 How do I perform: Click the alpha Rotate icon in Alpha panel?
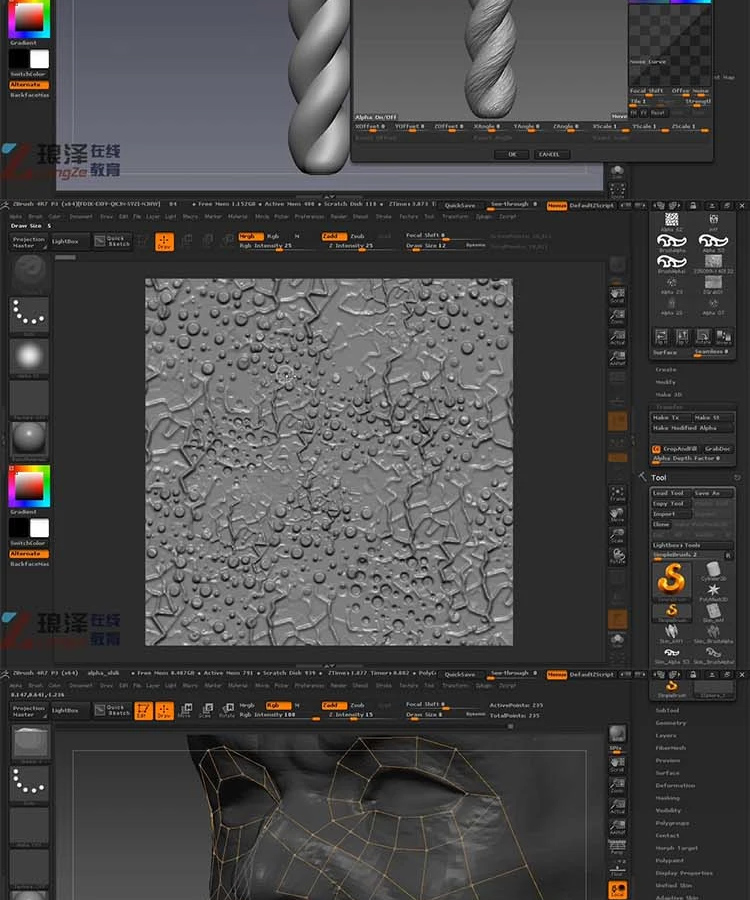(702, 336)
